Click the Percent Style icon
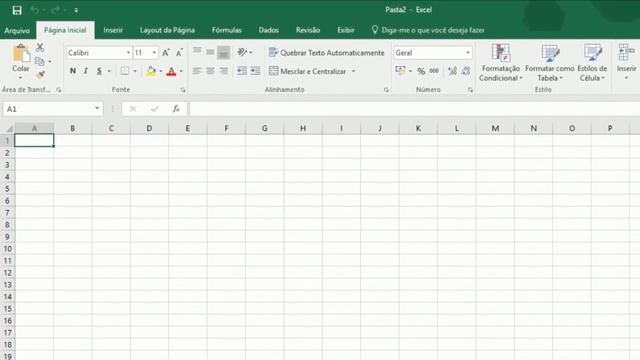640x360 pixels. click(421, 71)
